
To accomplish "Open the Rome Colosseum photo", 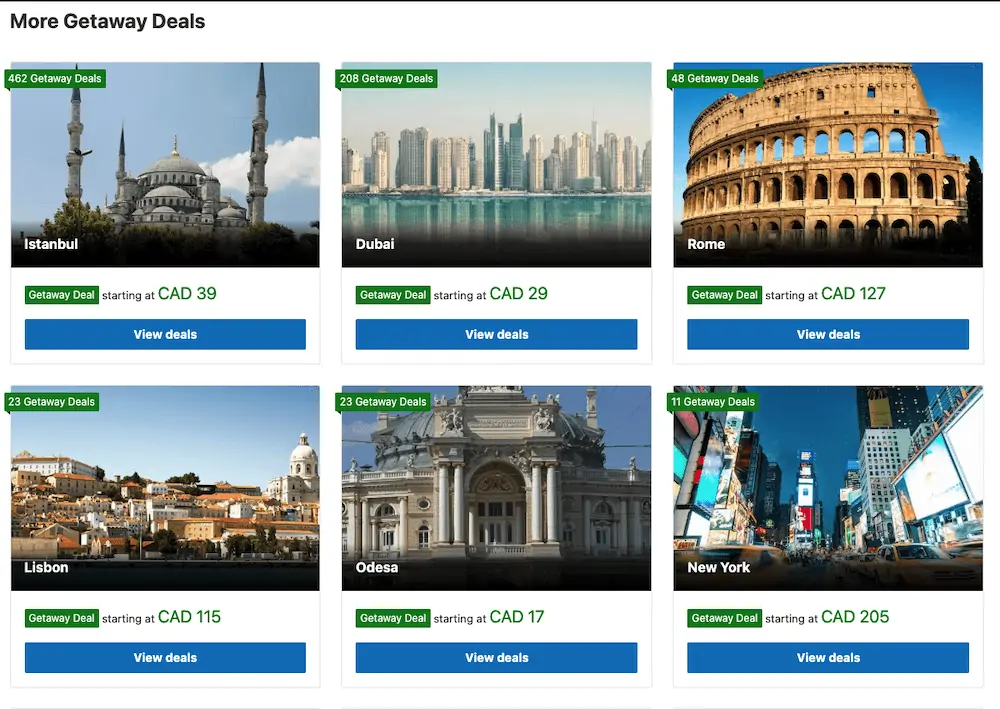I will [x=828, y=164].
